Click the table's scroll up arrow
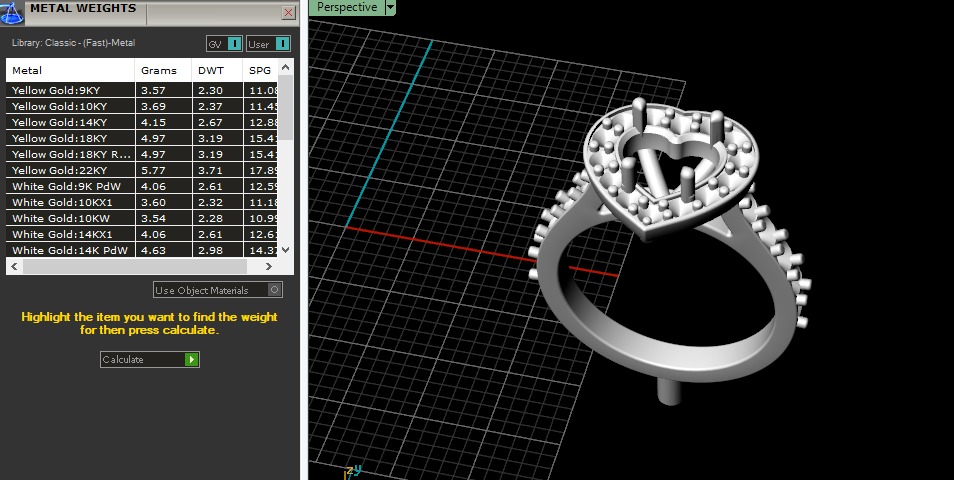The height and width of the screenshot is (480, 954). (x=286, y=66)
